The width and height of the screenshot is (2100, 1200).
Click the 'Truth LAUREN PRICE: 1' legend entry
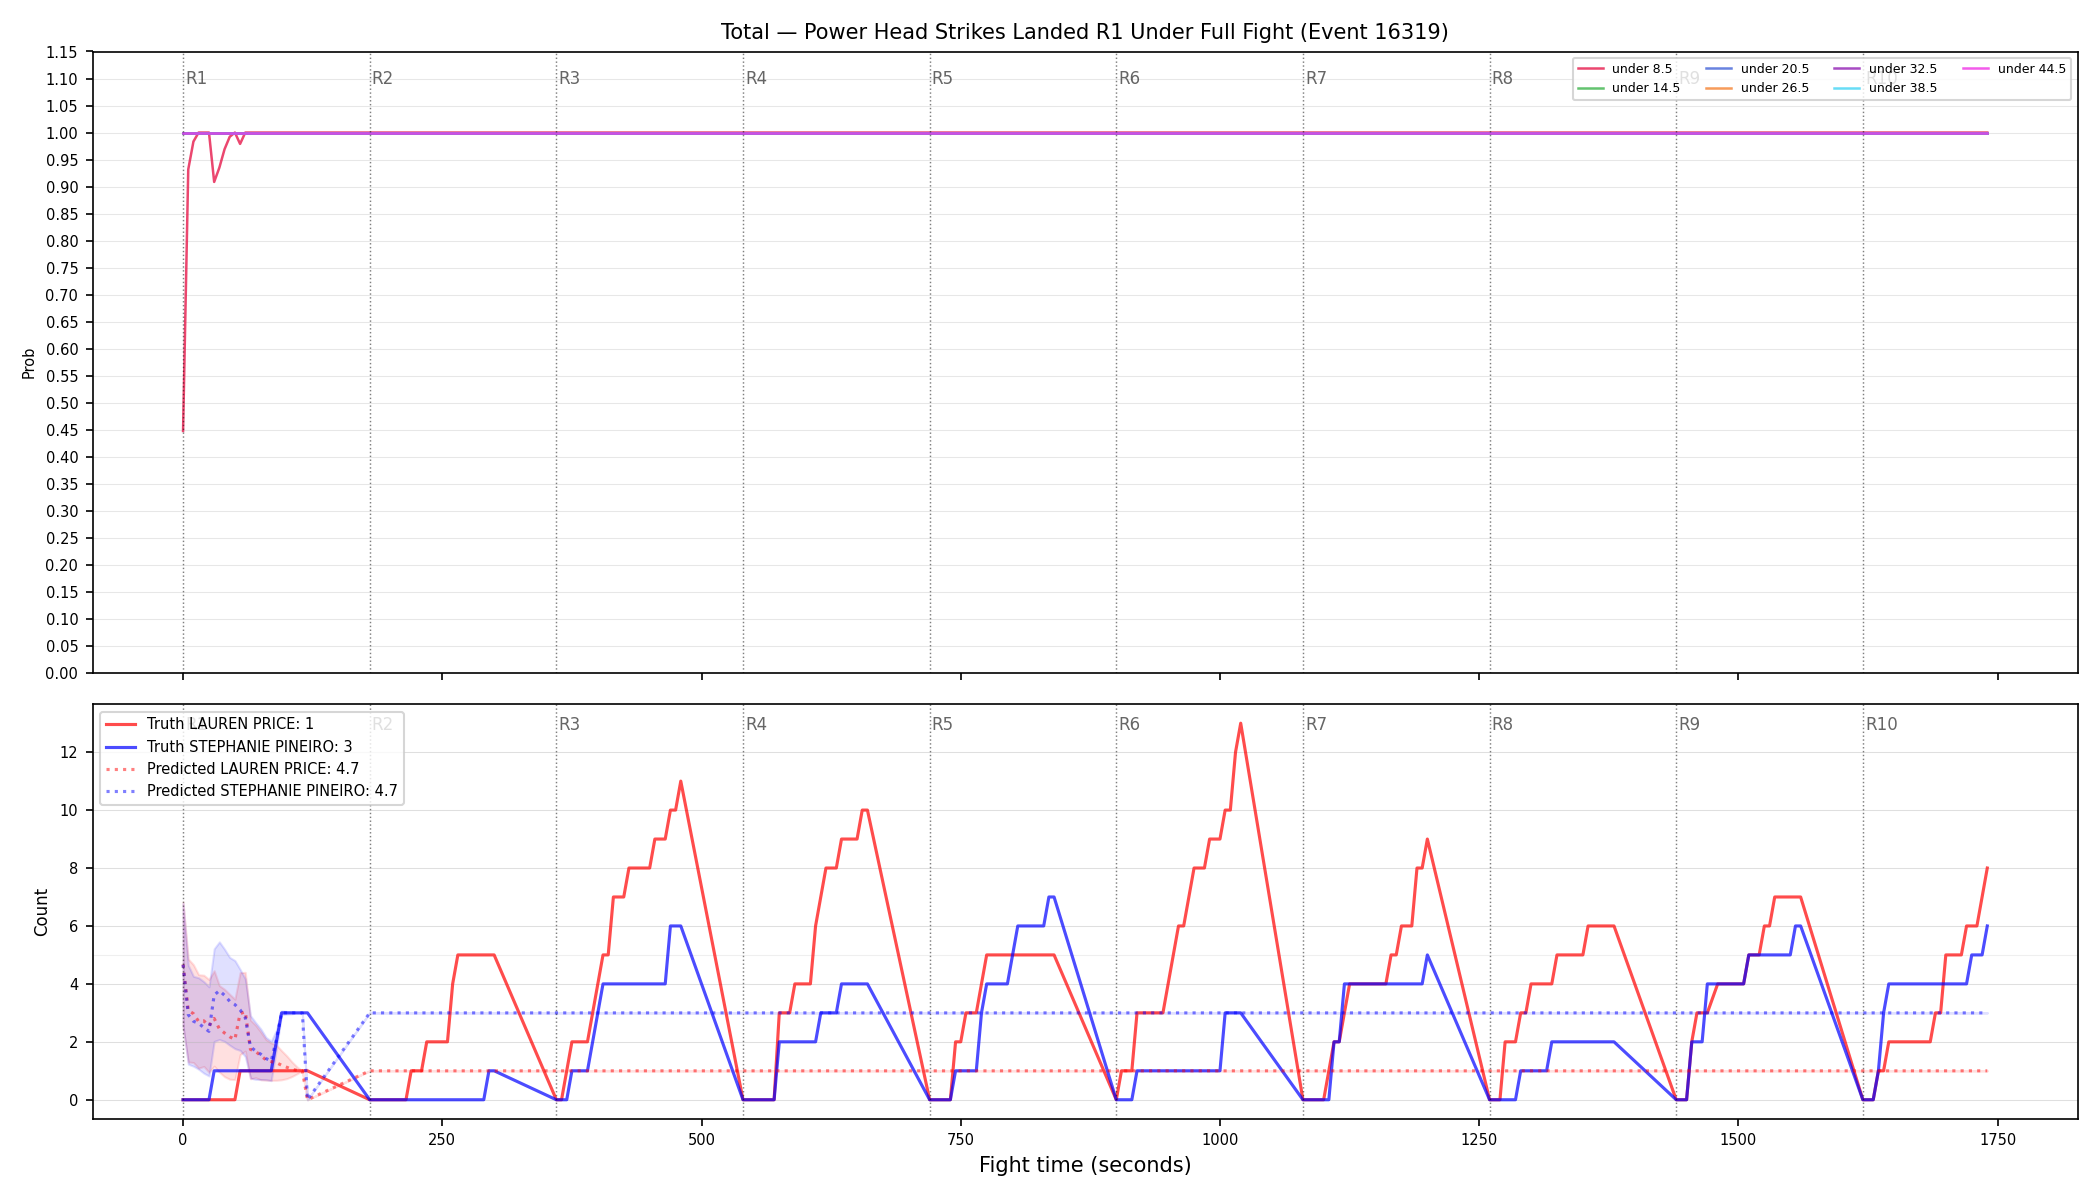(210, 724)
